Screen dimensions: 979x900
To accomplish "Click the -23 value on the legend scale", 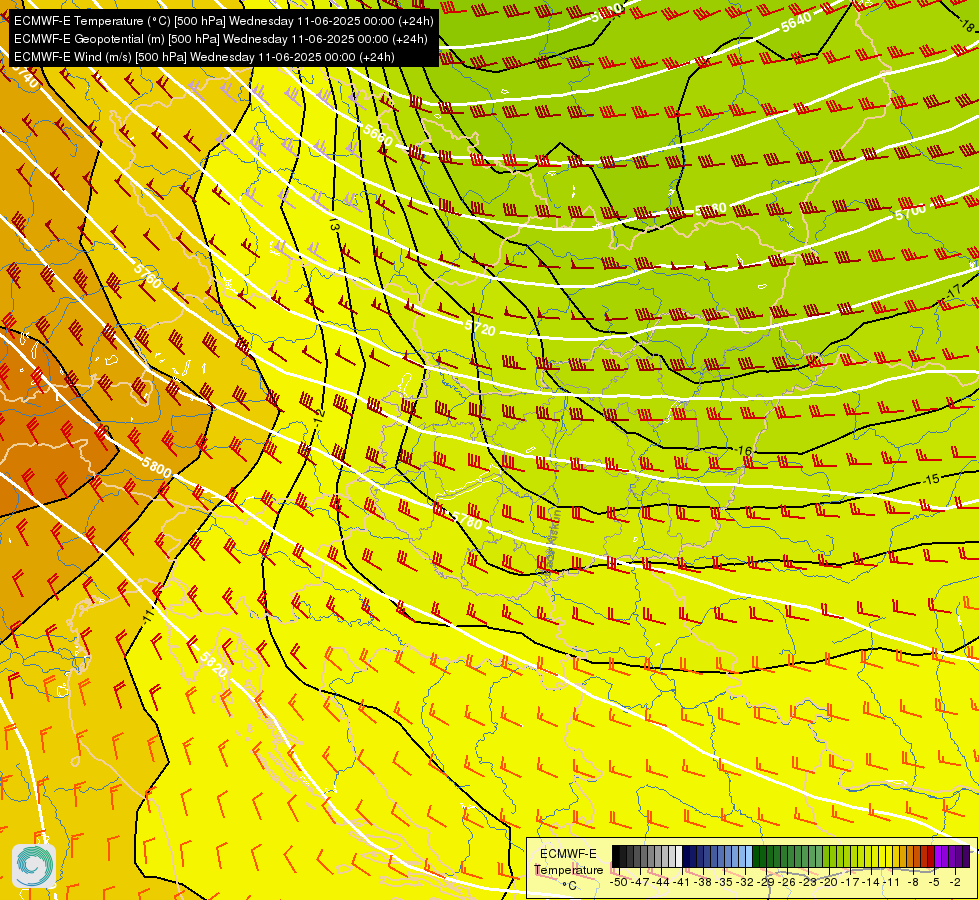I will pyautogui.click(x=809, y=882).
